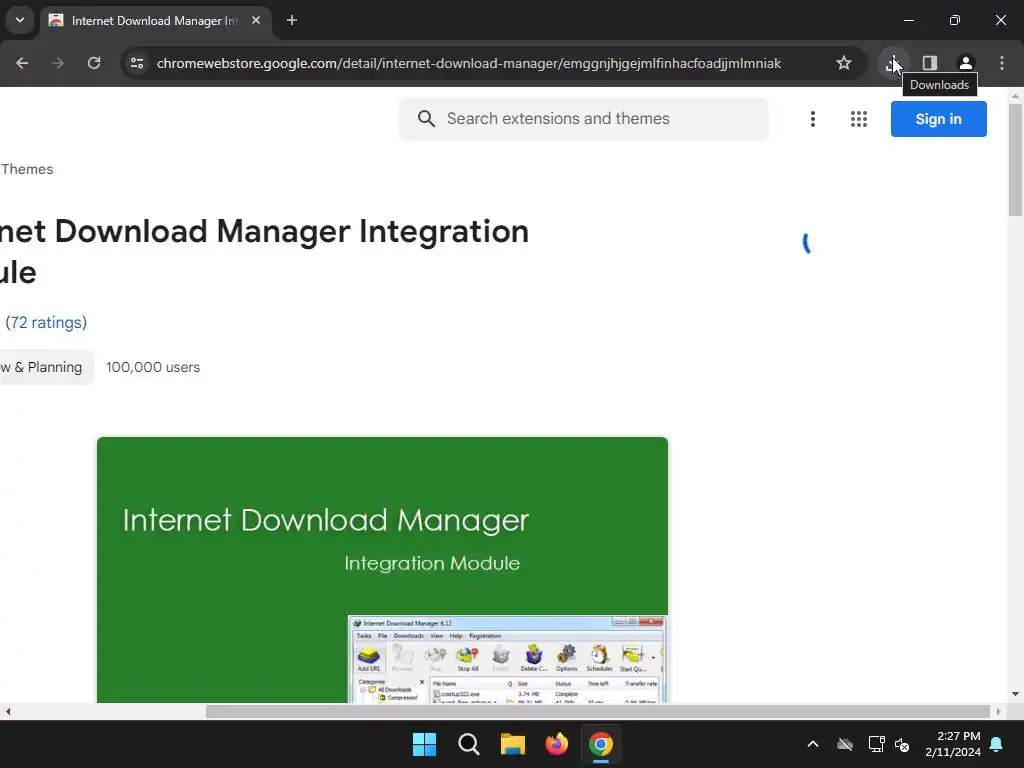Click the address bar URL

point(469,63)
